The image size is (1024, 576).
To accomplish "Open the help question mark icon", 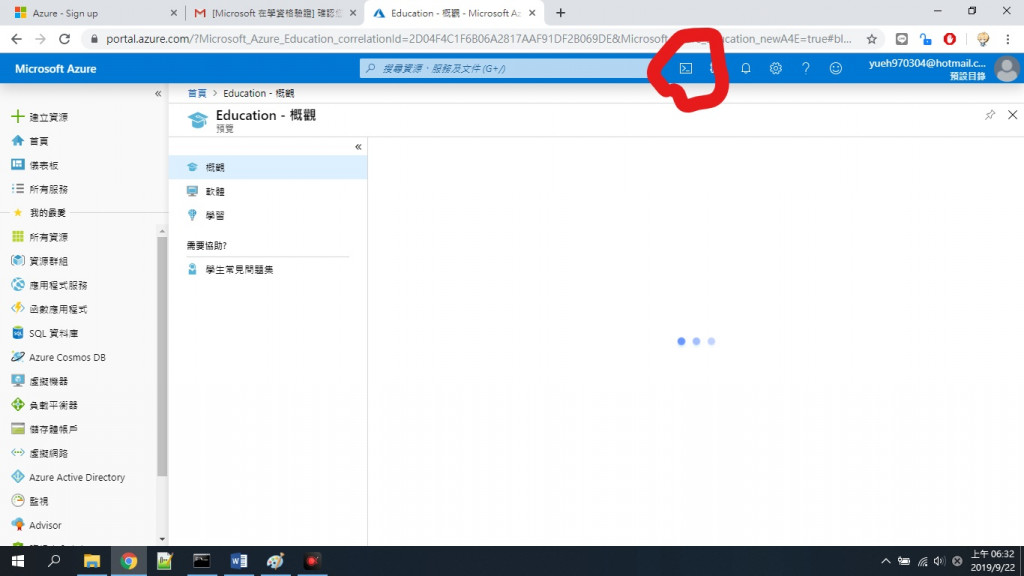I will (x=805, y=68).
